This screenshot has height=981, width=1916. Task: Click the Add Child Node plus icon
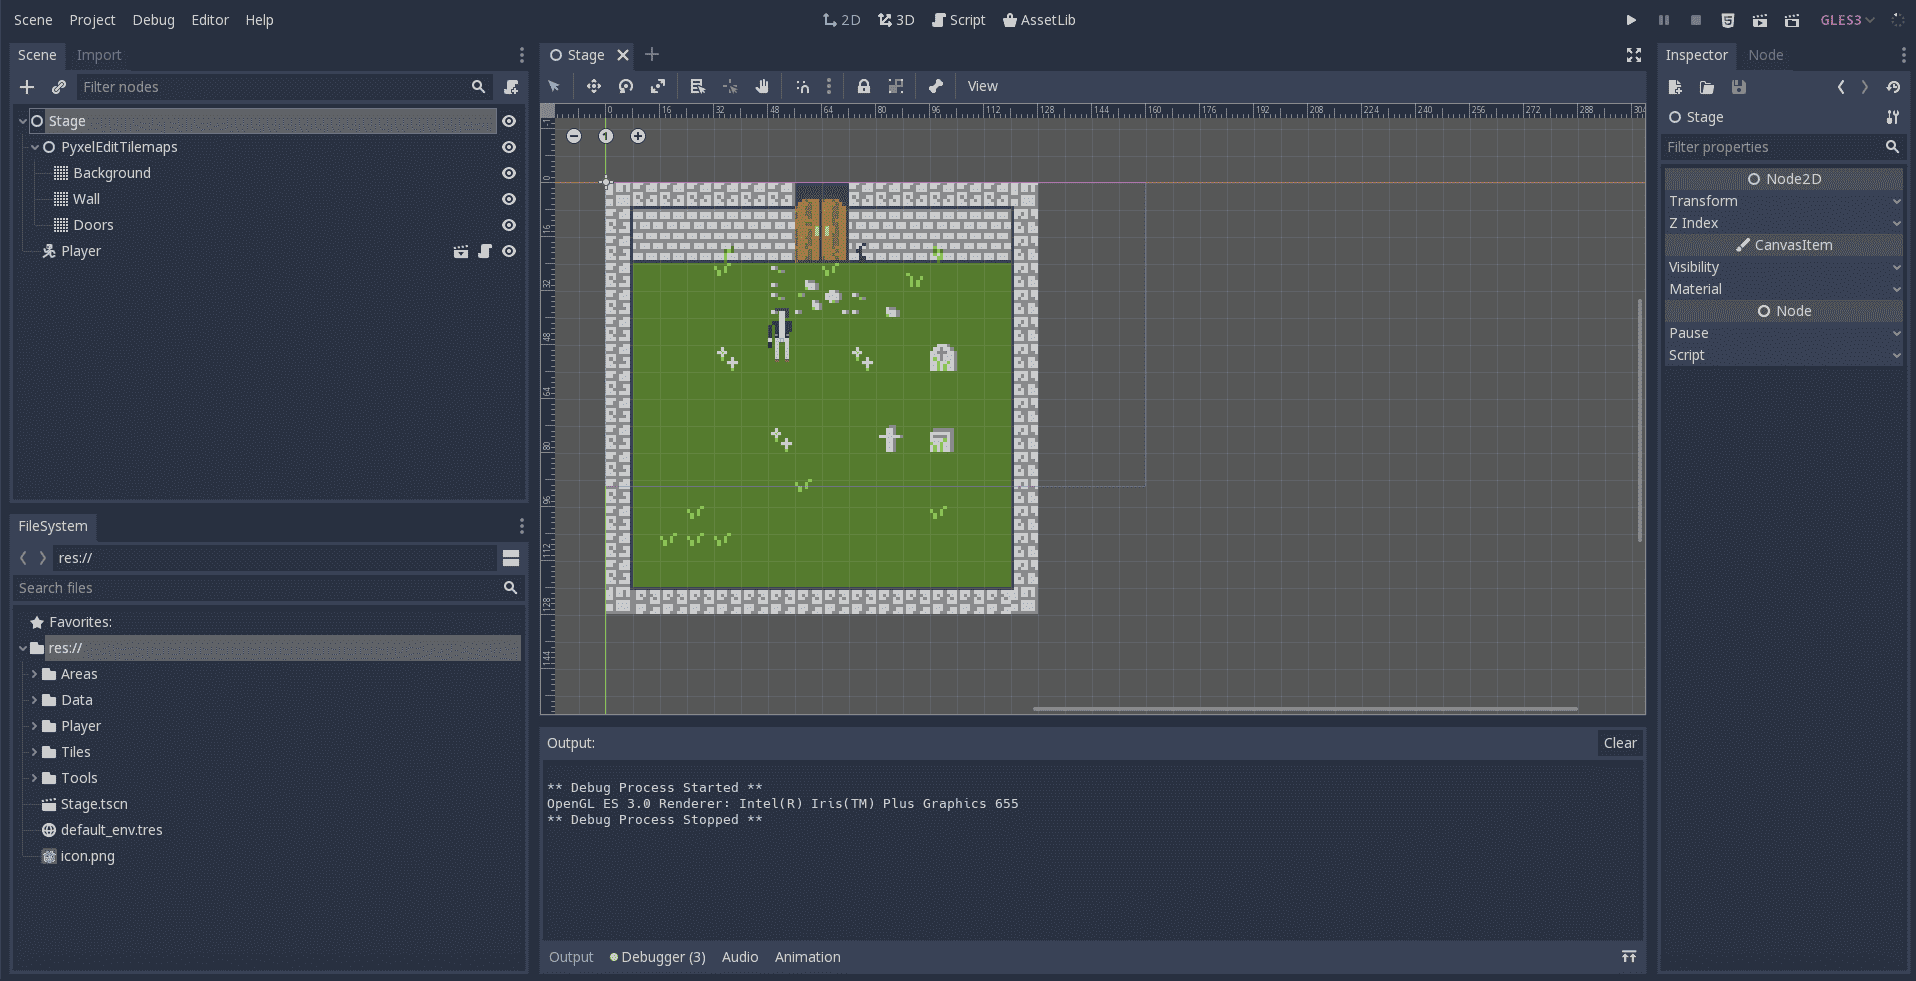pos(27,87)
